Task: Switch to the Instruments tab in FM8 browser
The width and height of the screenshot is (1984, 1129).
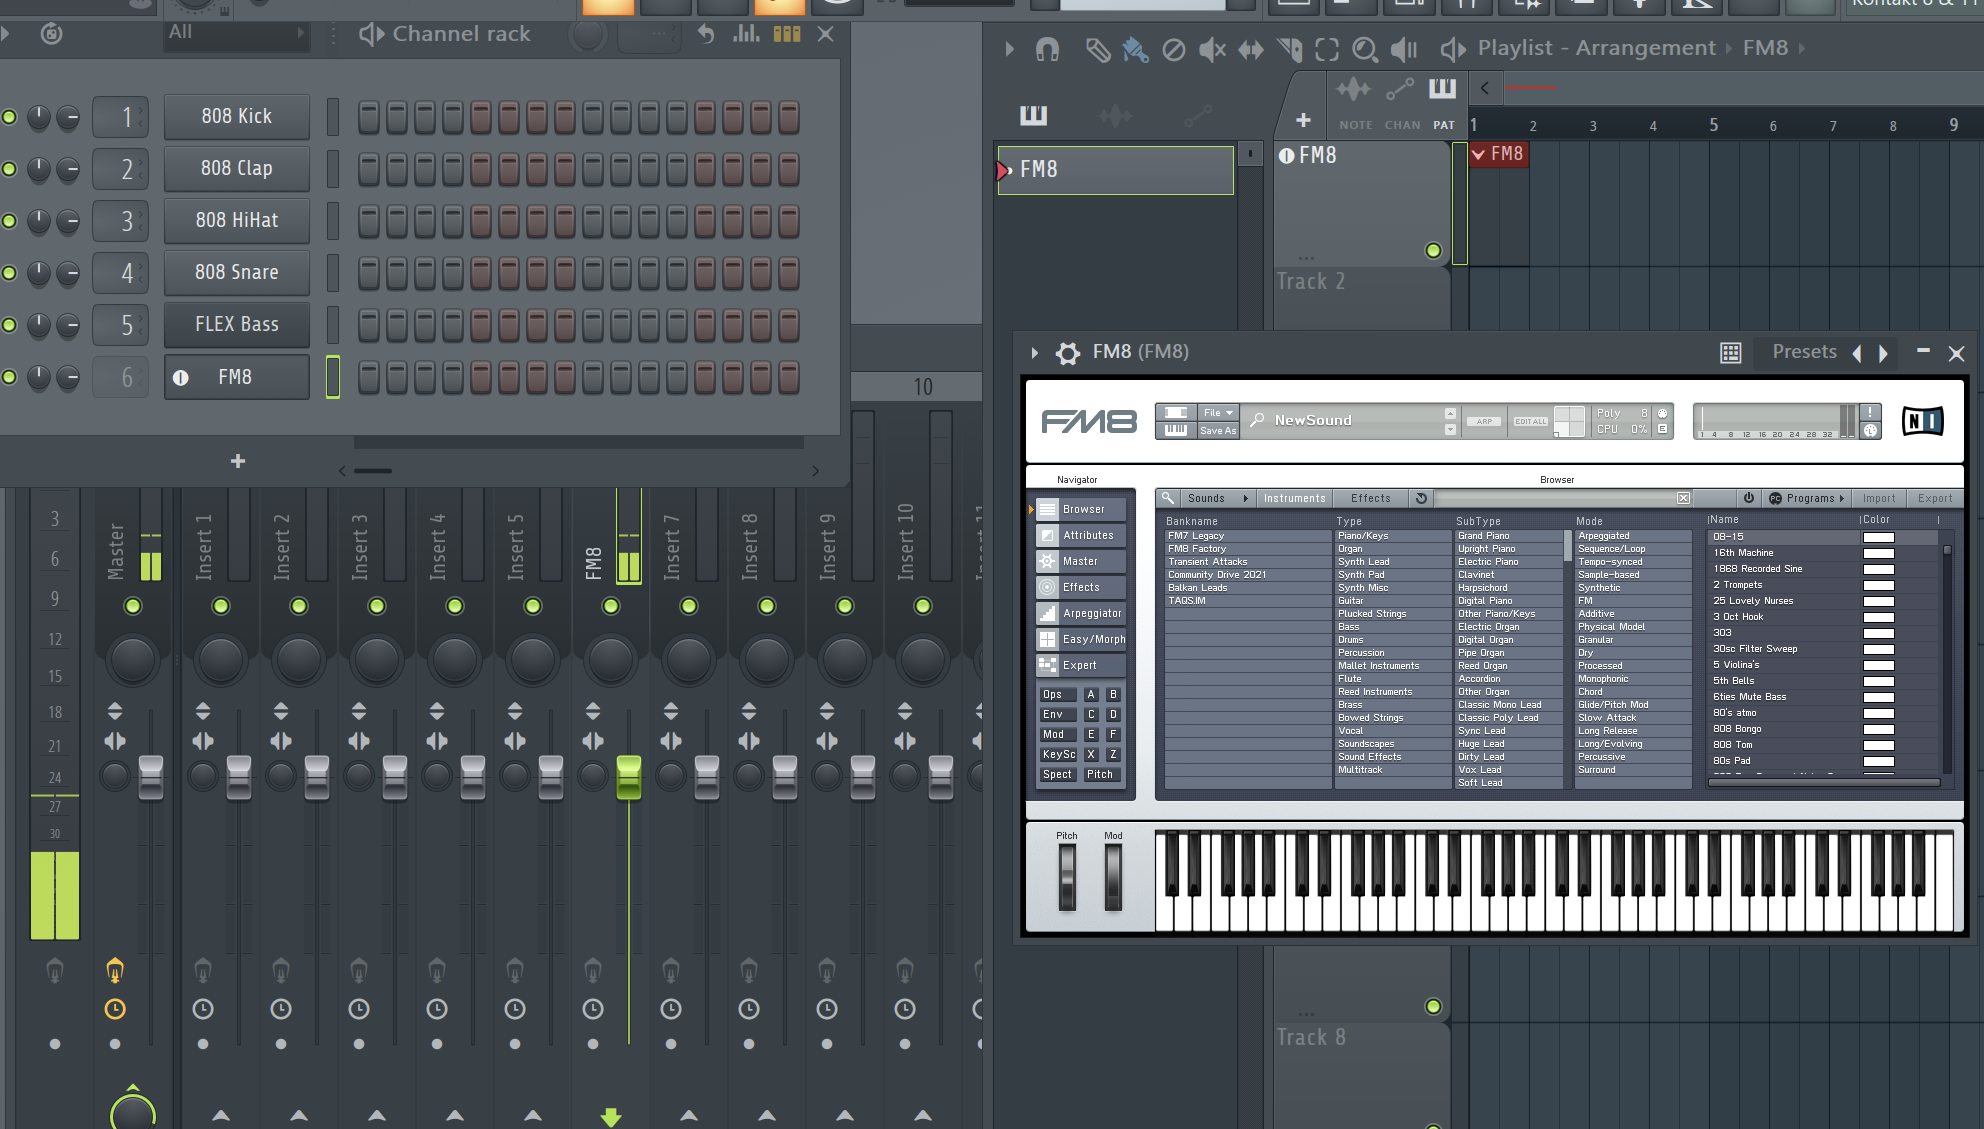Action: click(x=1294, y=498)
